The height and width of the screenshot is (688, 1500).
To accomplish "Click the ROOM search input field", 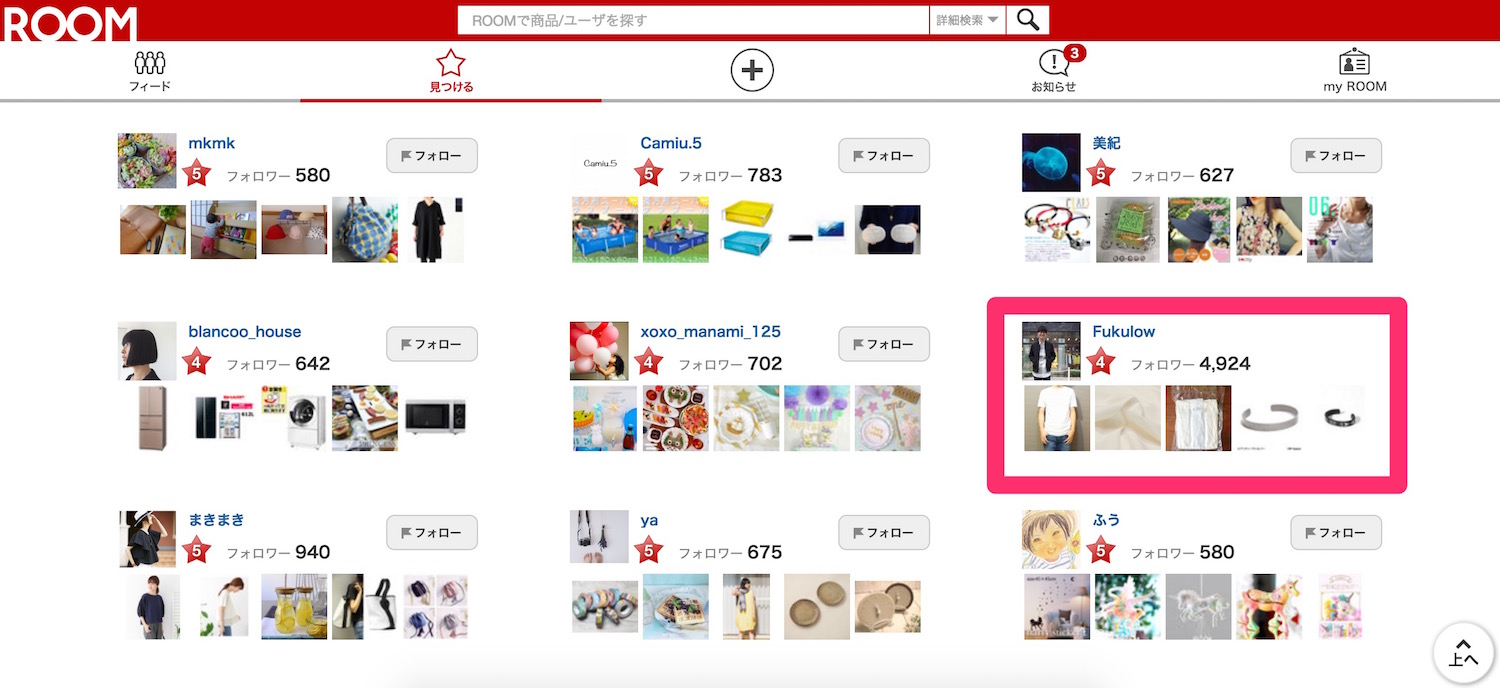I will (693, 20).
